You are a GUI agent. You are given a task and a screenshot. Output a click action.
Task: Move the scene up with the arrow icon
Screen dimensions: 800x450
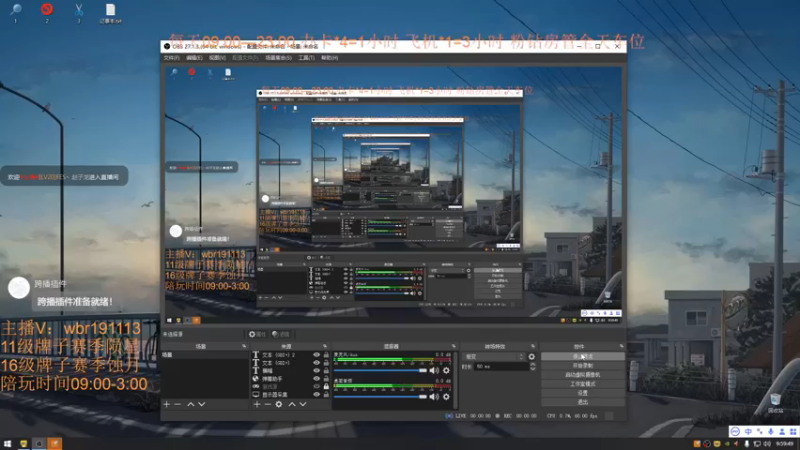click(190, 404)
